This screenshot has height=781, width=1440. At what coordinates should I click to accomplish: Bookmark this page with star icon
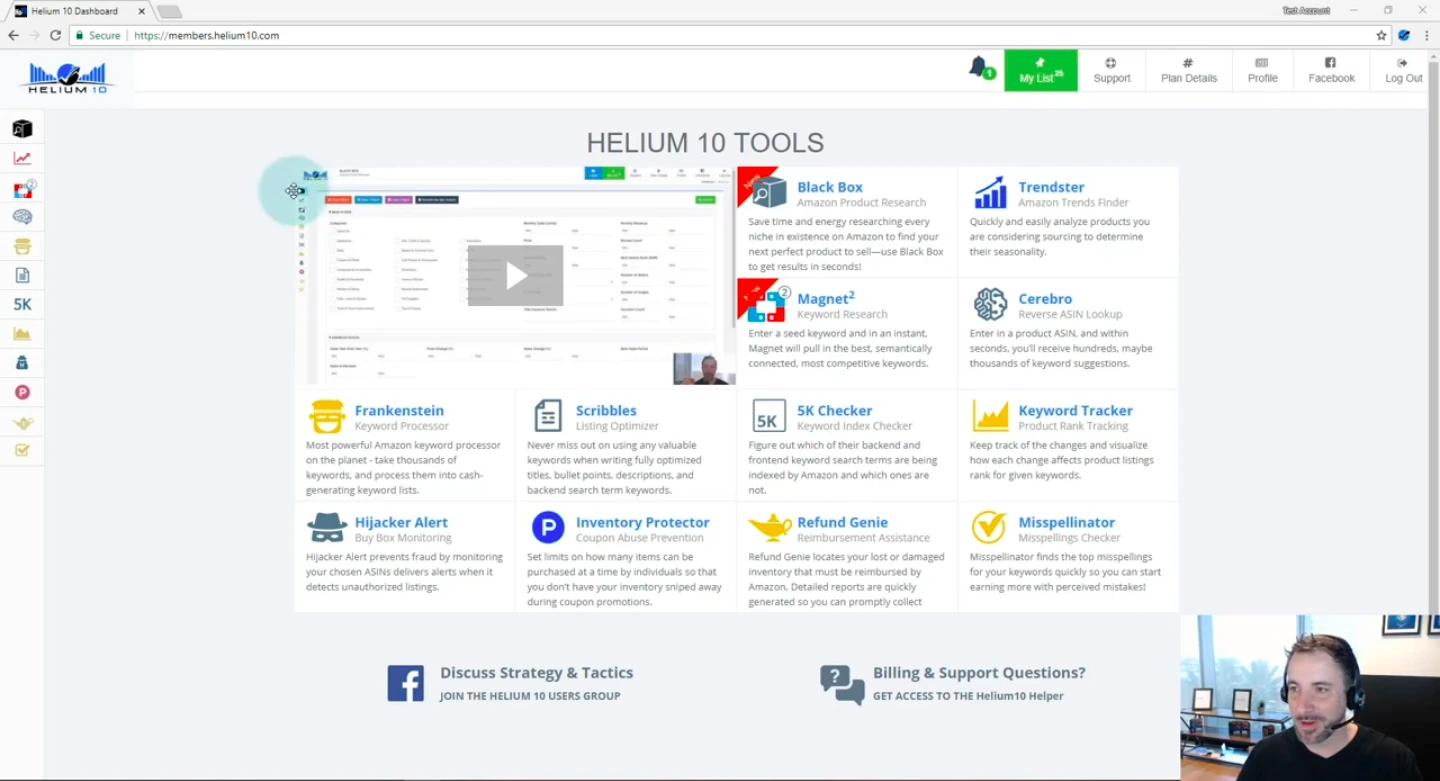1381,35
